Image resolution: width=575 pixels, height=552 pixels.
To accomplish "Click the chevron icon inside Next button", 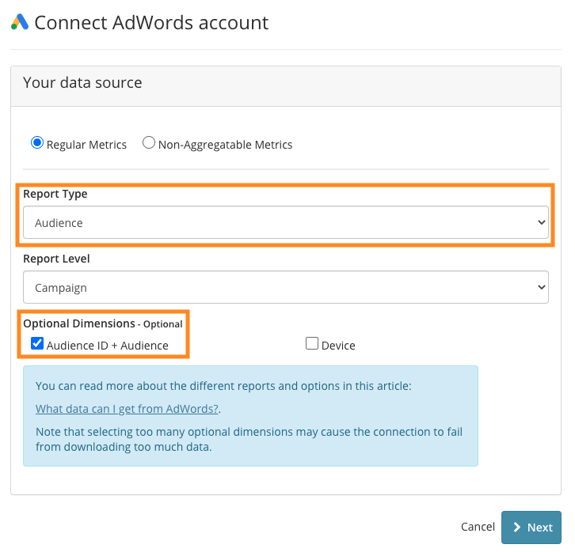I will tap(517, 527).
